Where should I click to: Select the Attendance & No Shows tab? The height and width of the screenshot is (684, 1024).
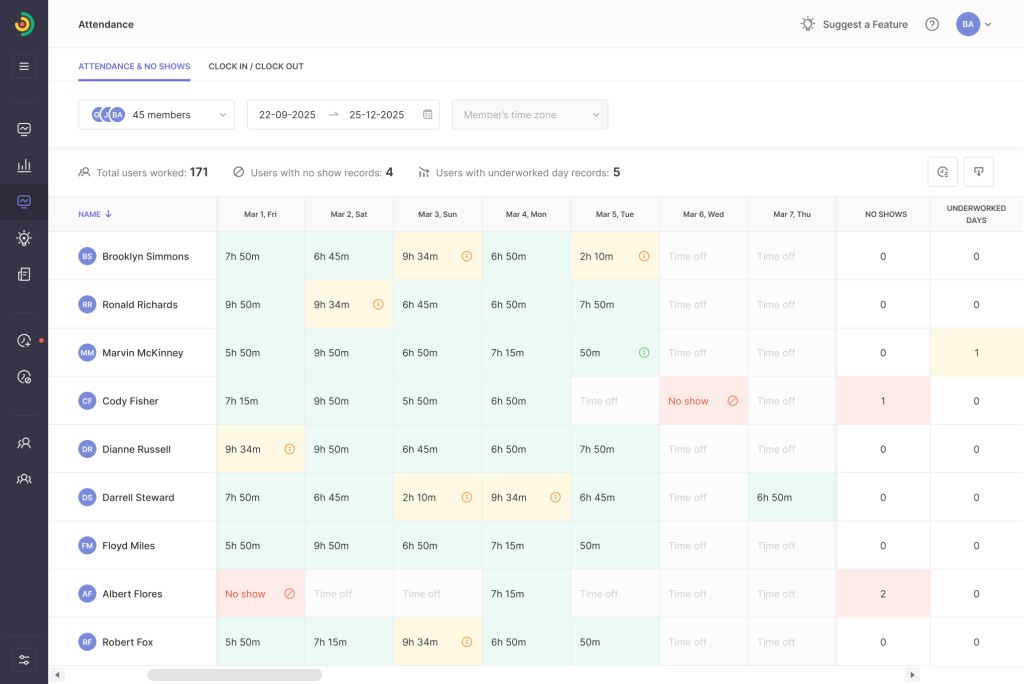[134, 67]
